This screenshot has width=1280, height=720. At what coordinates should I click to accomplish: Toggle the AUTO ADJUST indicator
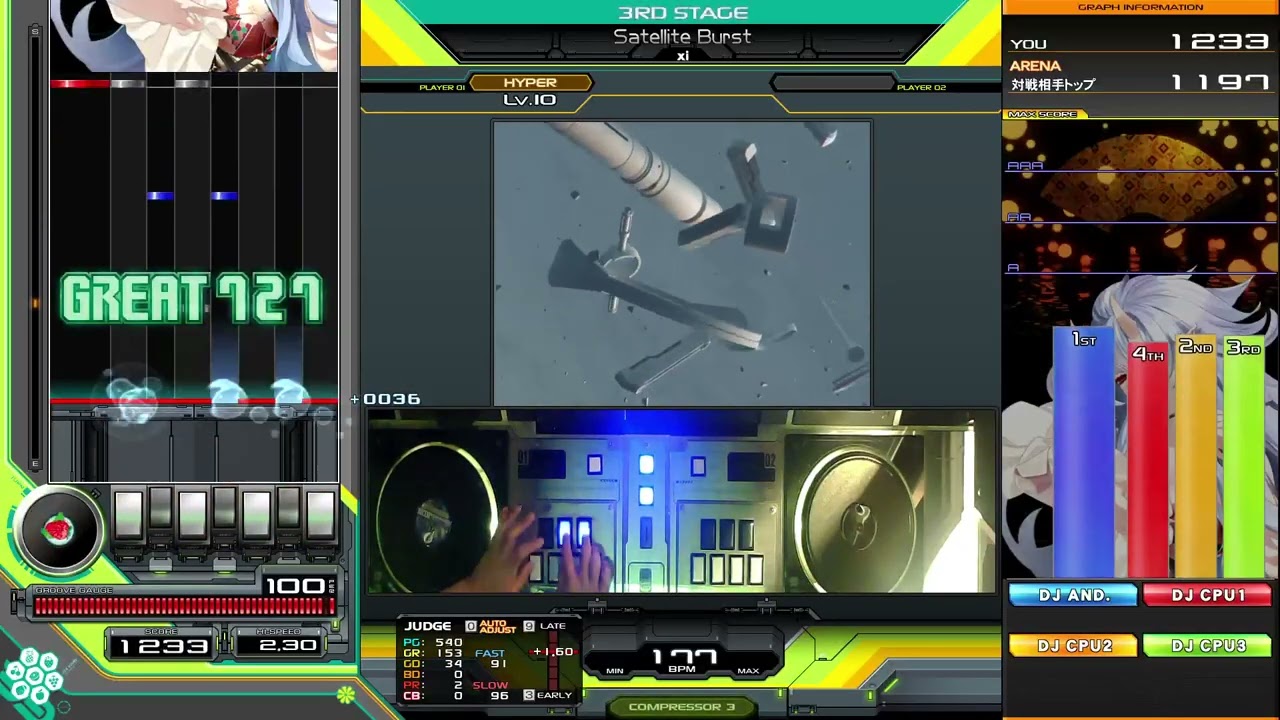(x=497, y=626)
